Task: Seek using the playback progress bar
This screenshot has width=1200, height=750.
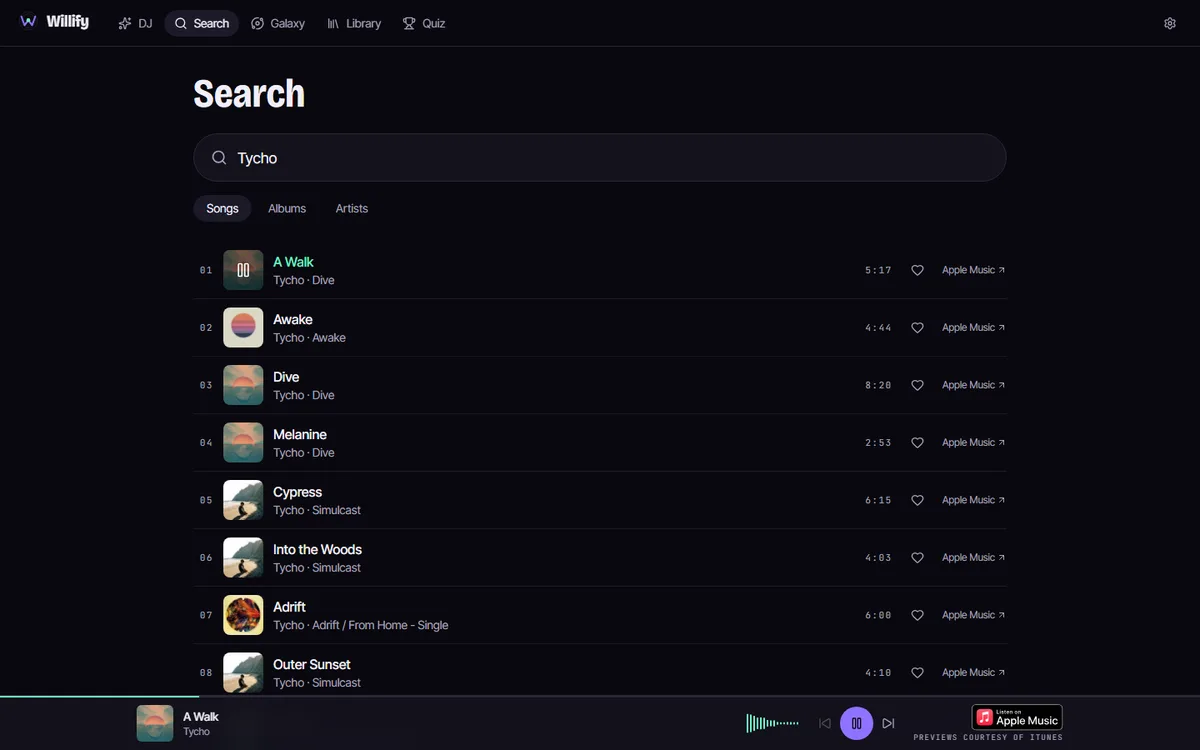Action: coord(600,696)
